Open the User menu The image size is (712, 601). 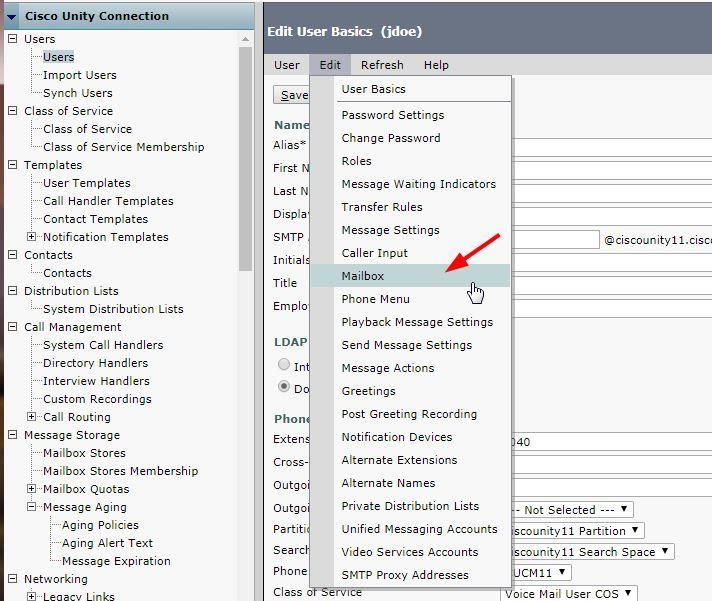pyautogui.click(x=287, y=65)
